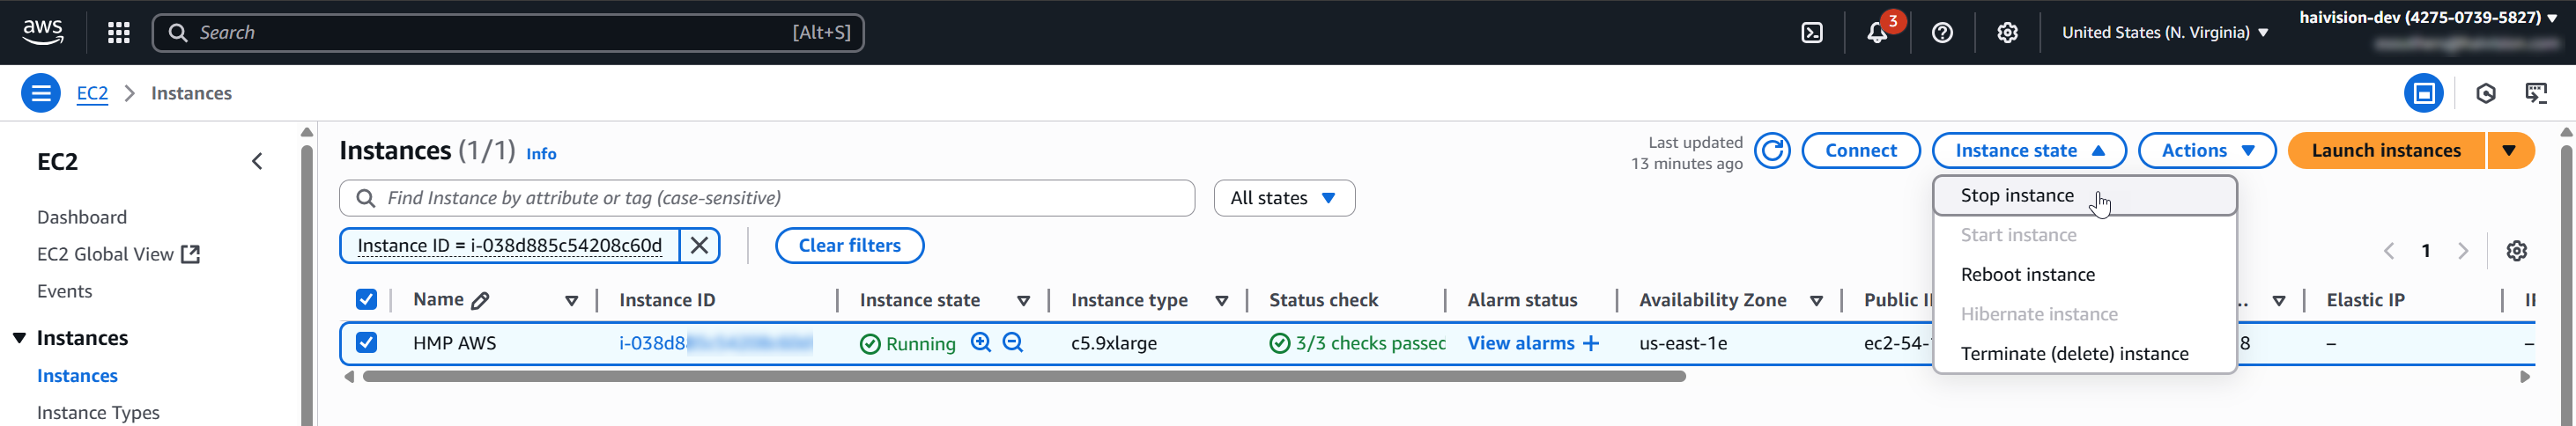Open the AWS CloudShell terminal icon
2576x426 pixels.
[1811, 33]
